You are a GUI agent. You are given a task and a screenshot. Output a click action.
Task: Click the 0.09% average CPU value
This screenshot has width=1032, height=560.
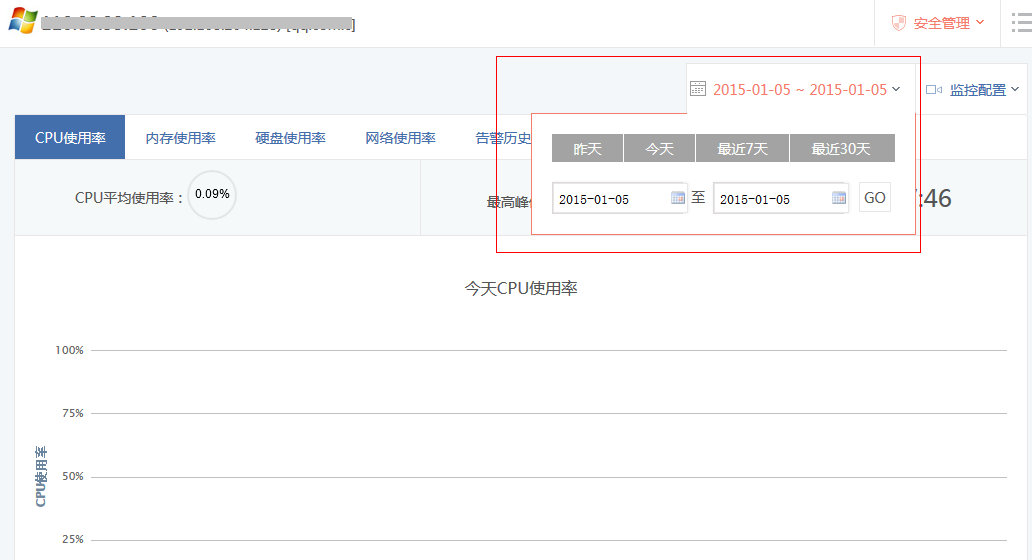point(212,194)
